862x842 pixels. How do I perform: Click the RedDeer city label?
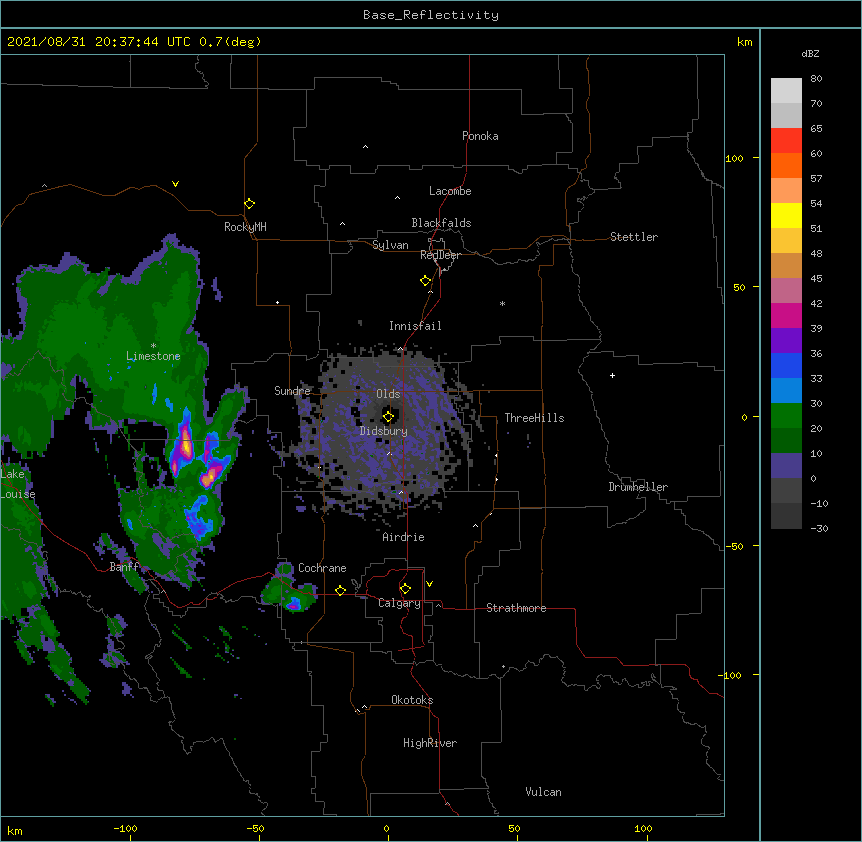(440, 255)
